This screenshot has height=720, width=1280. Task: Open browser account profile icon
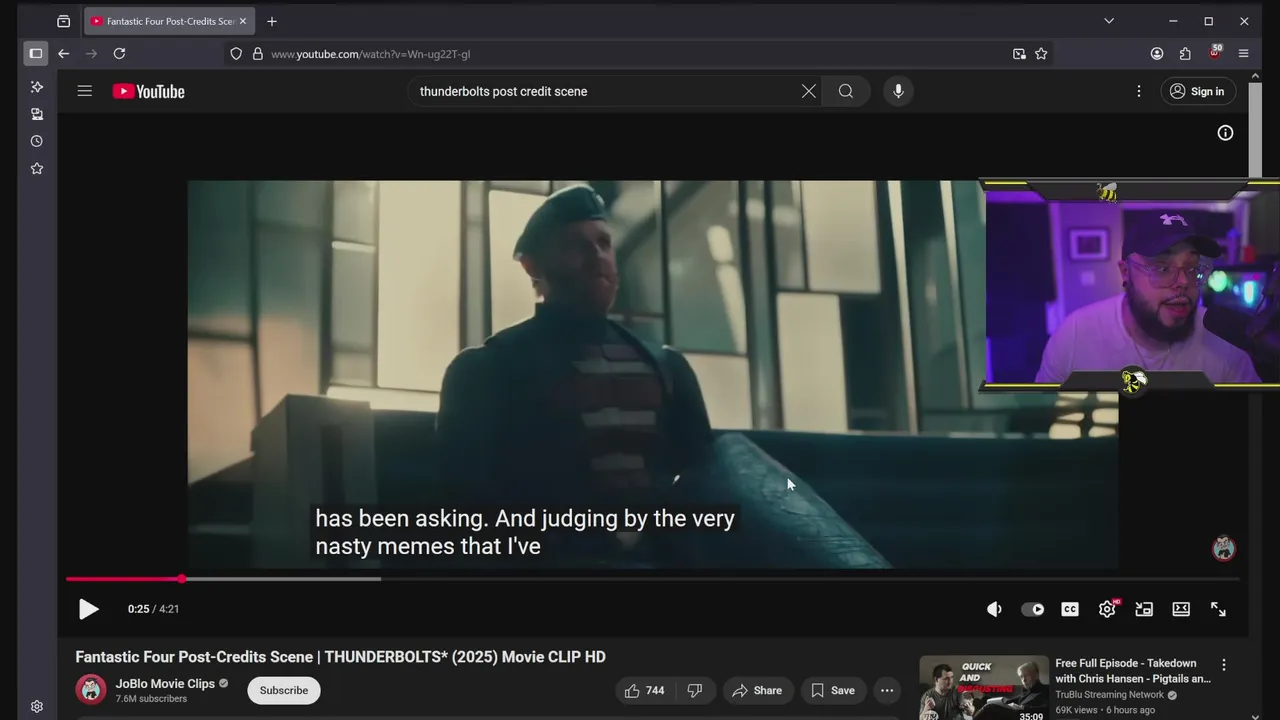(1157, 54)
